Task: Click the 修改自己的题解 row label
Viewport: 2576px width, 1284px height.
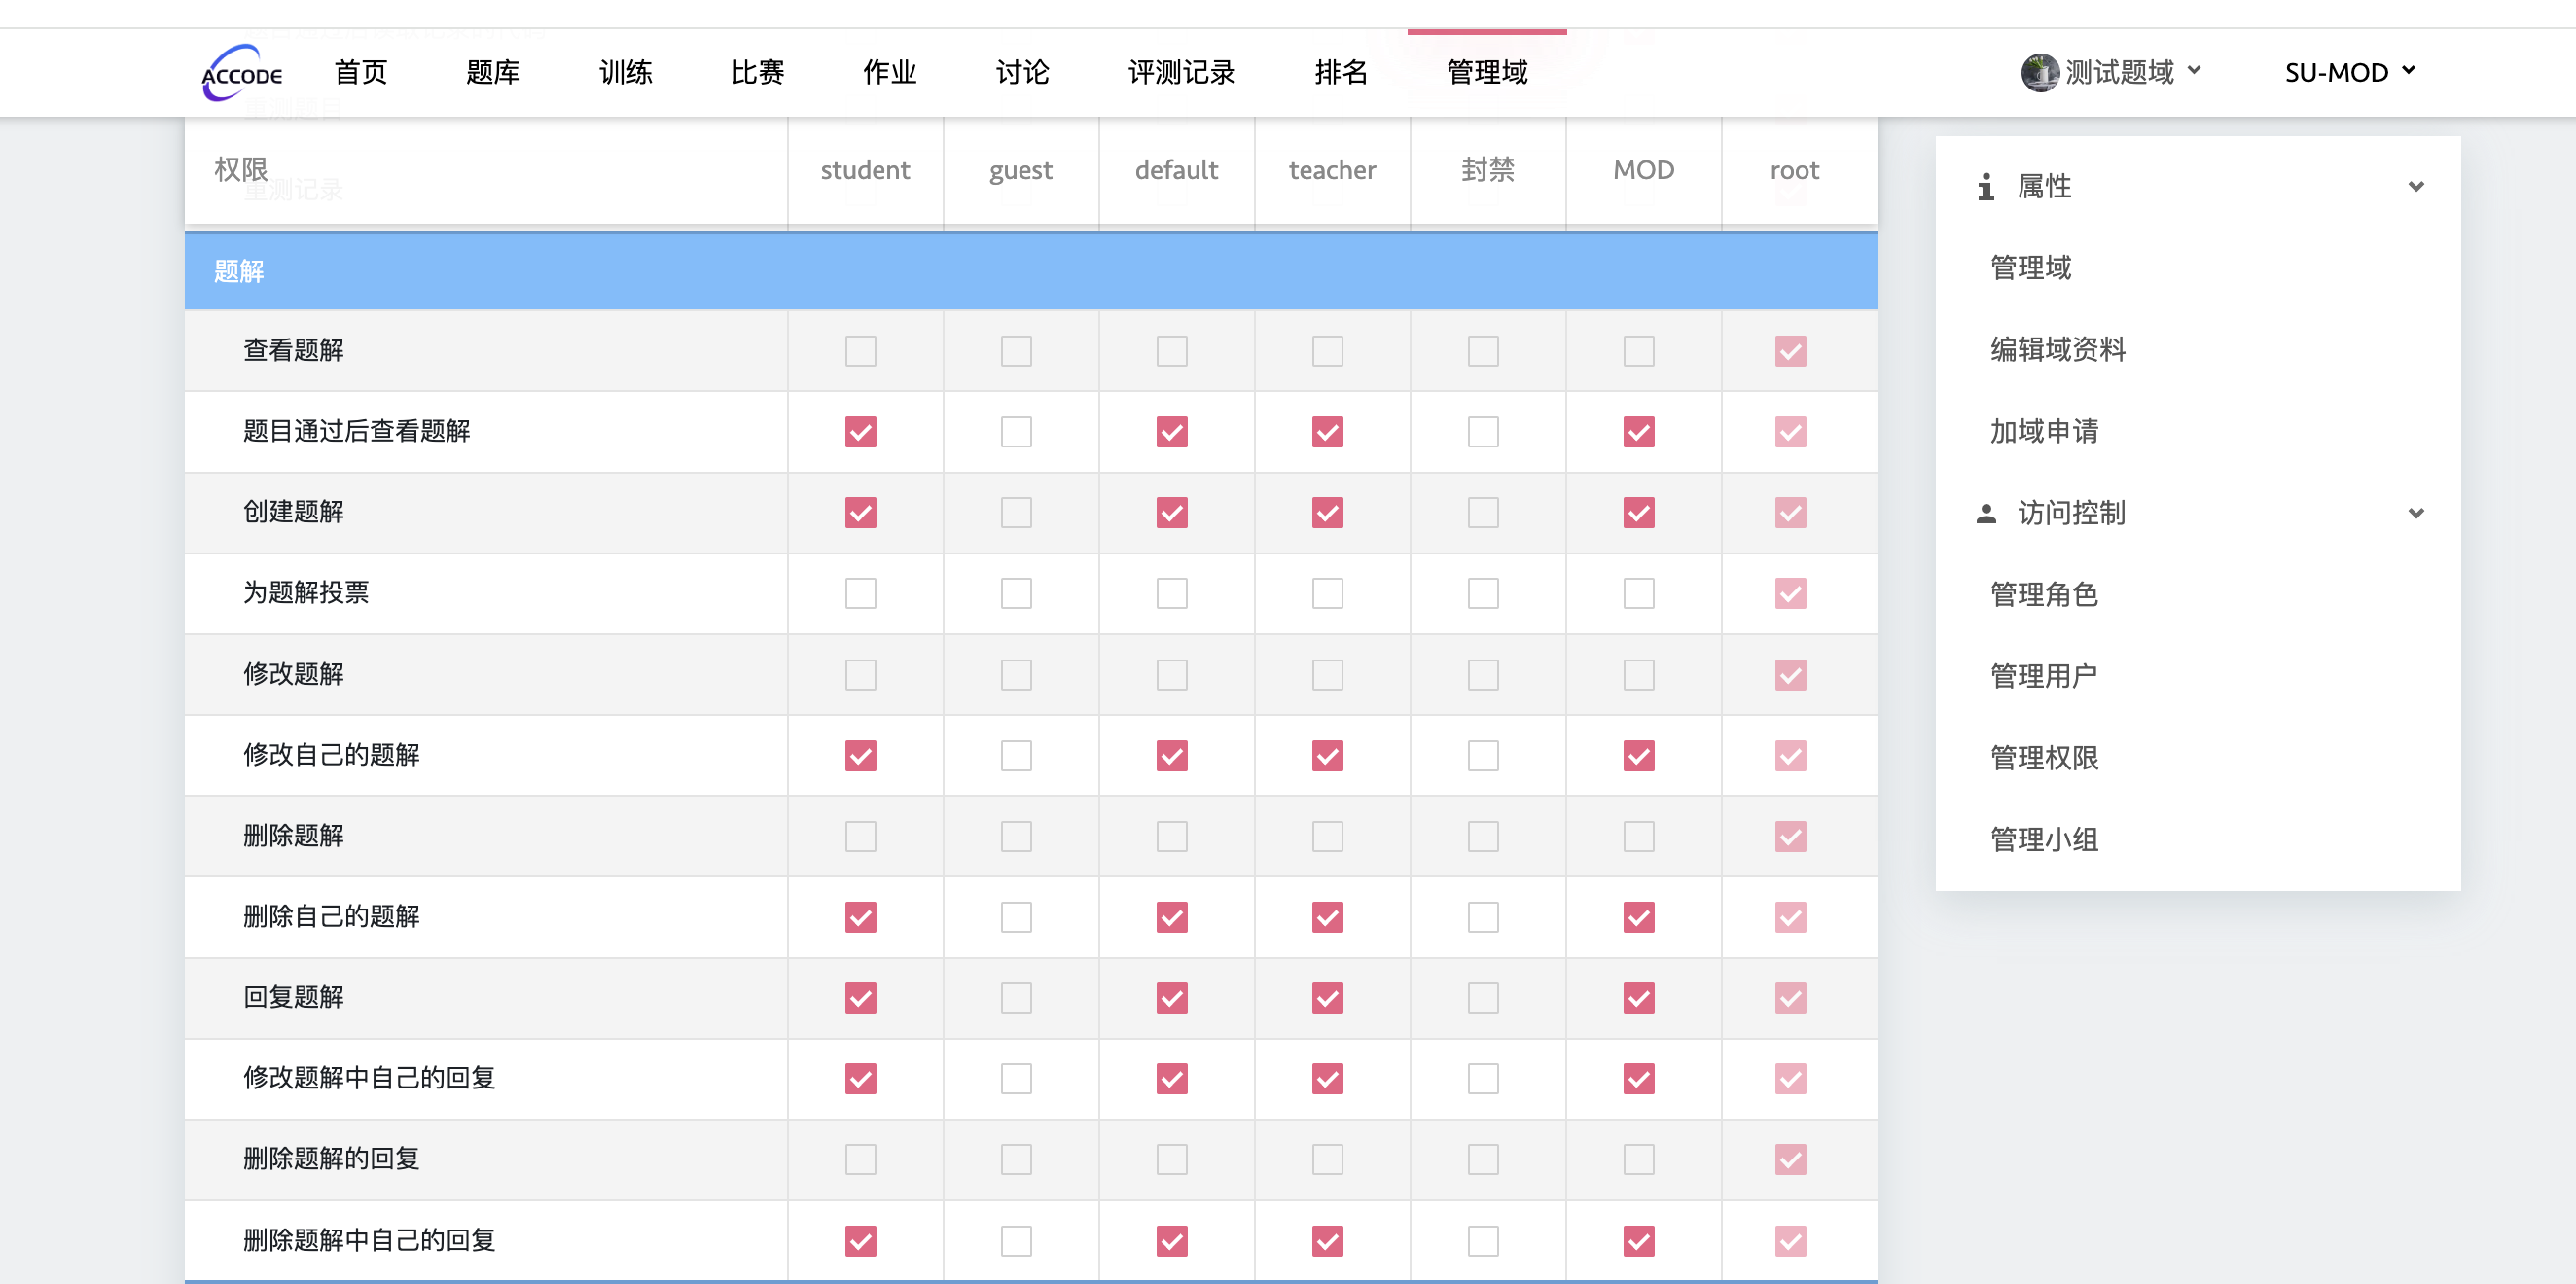Action: click(x=331, y=755)
